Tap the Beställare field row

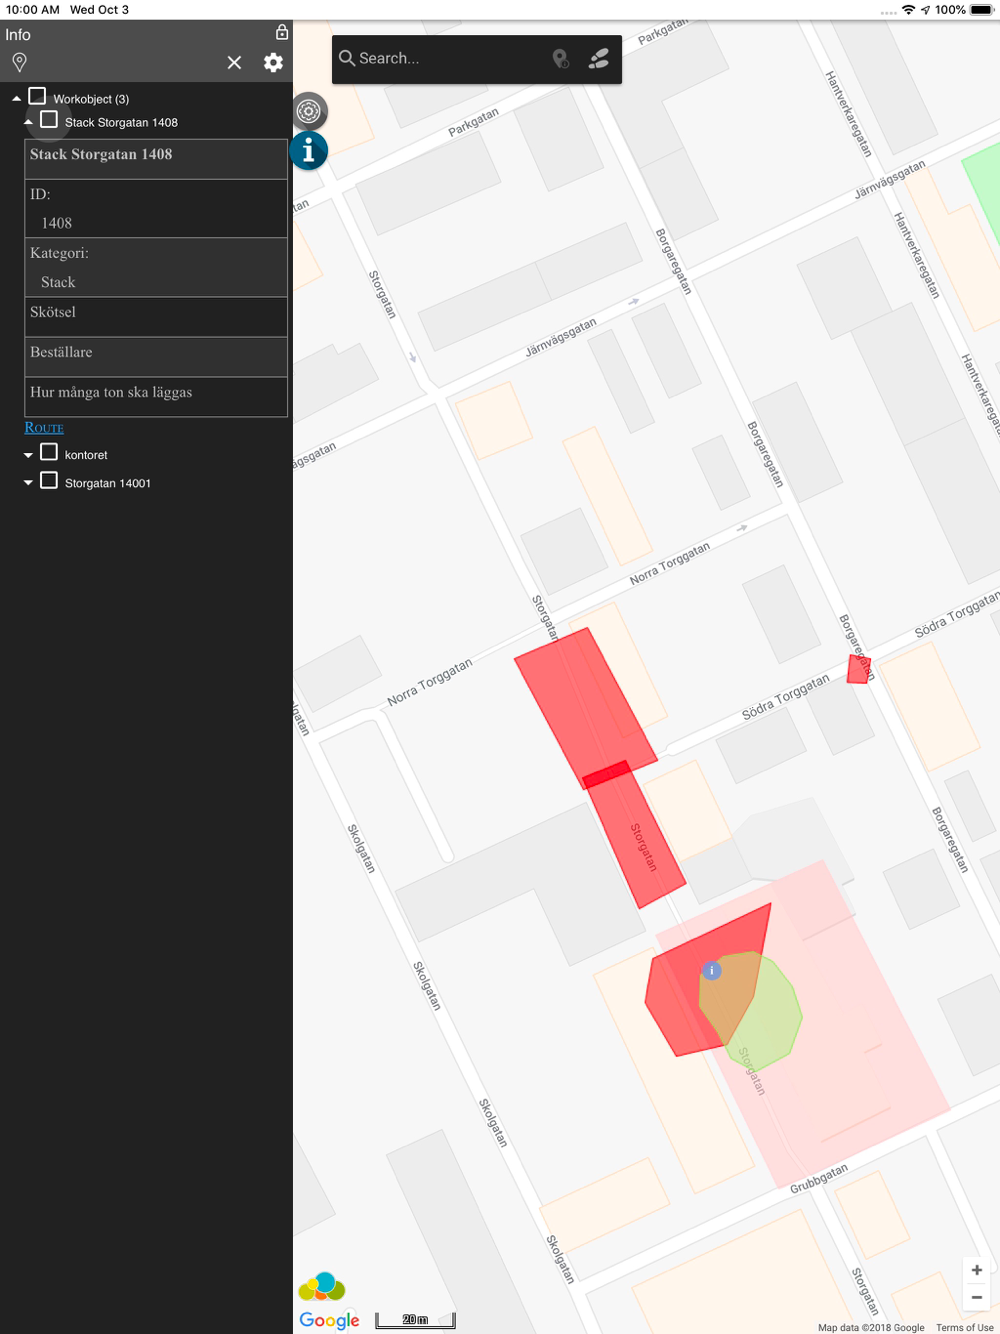(x=156, y=357)
